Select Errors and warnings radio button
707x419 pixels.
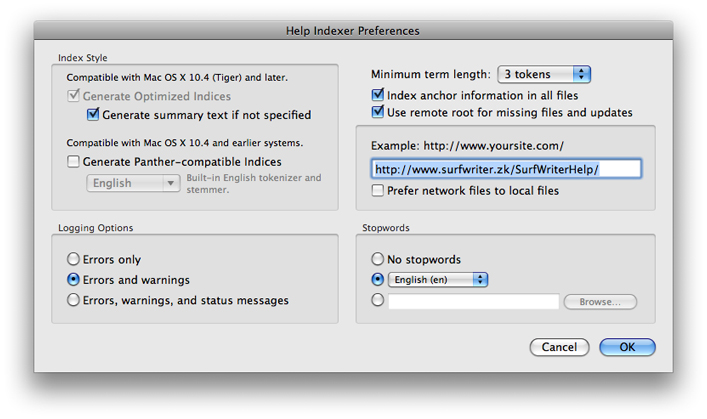pos(73,280)
